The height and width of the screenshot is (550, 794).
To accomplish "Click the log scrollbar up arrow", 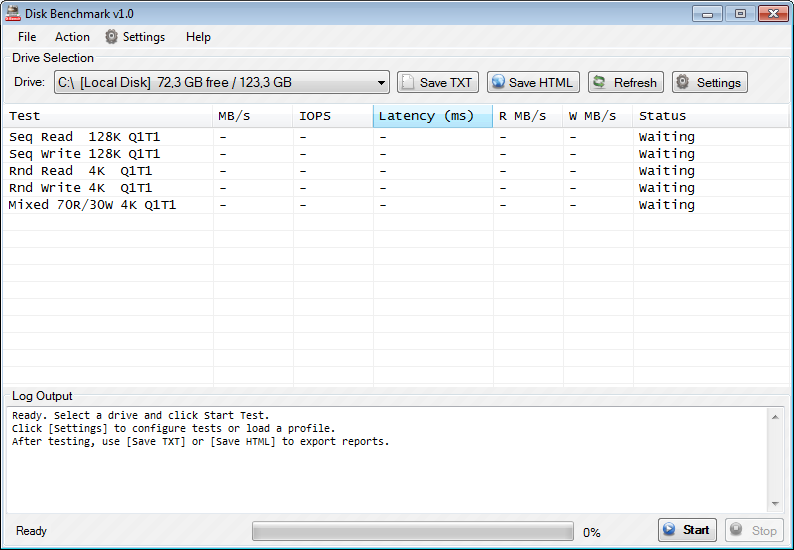I will (775, 417).
